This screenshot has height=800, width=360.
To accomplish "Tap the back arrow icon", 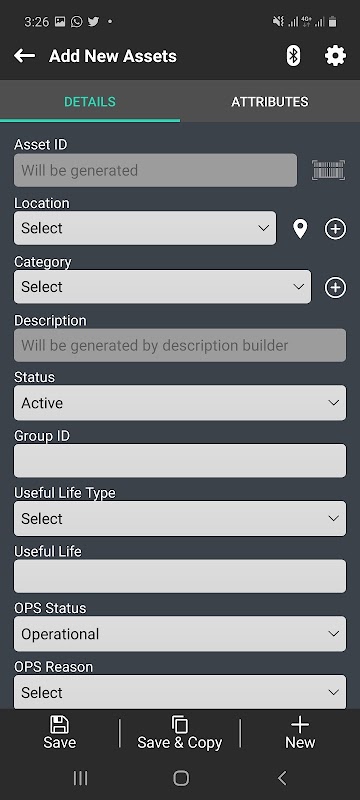I will point(24,56).
